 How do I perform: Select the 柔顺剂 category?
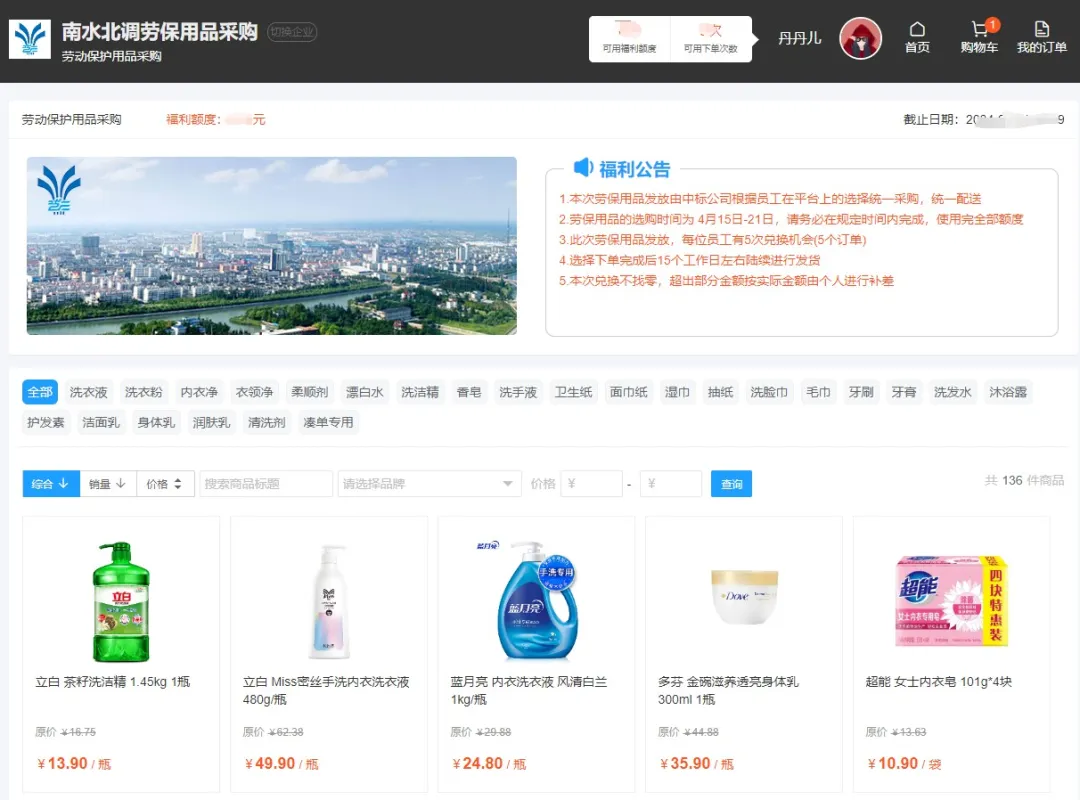click(x=309, y=392)
